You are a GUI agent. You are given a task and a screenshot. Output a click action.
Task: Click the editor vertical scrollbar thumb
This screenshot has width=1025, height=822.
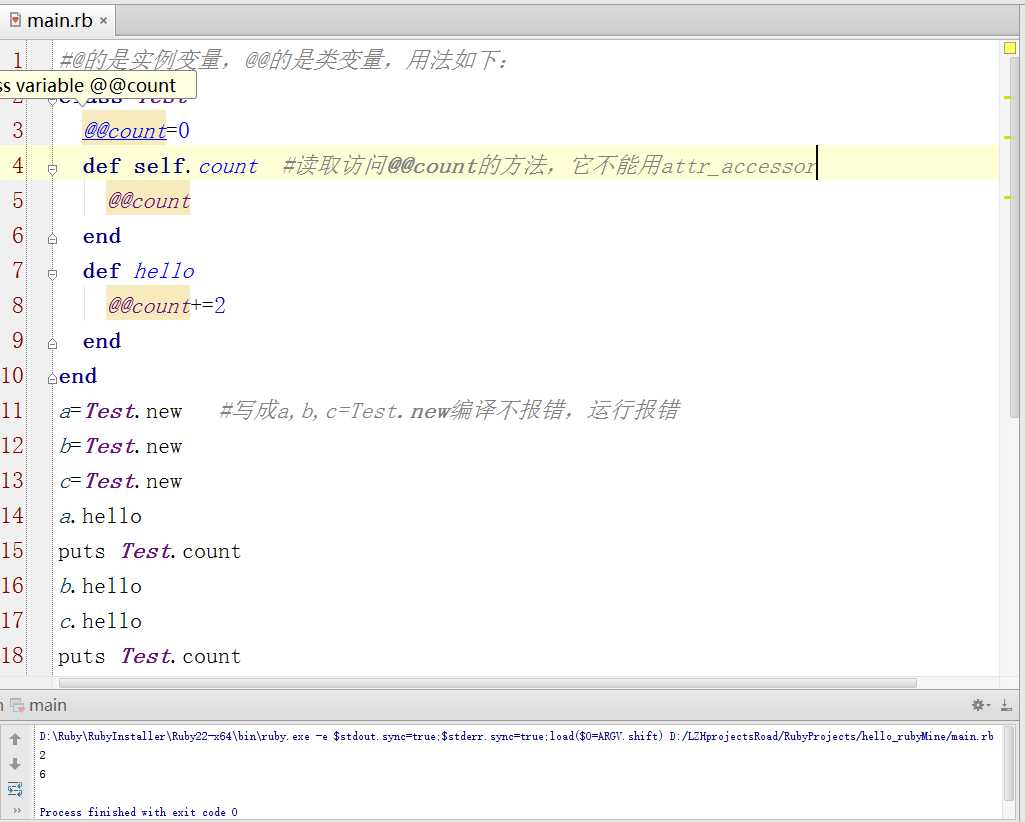point(1014,237)
